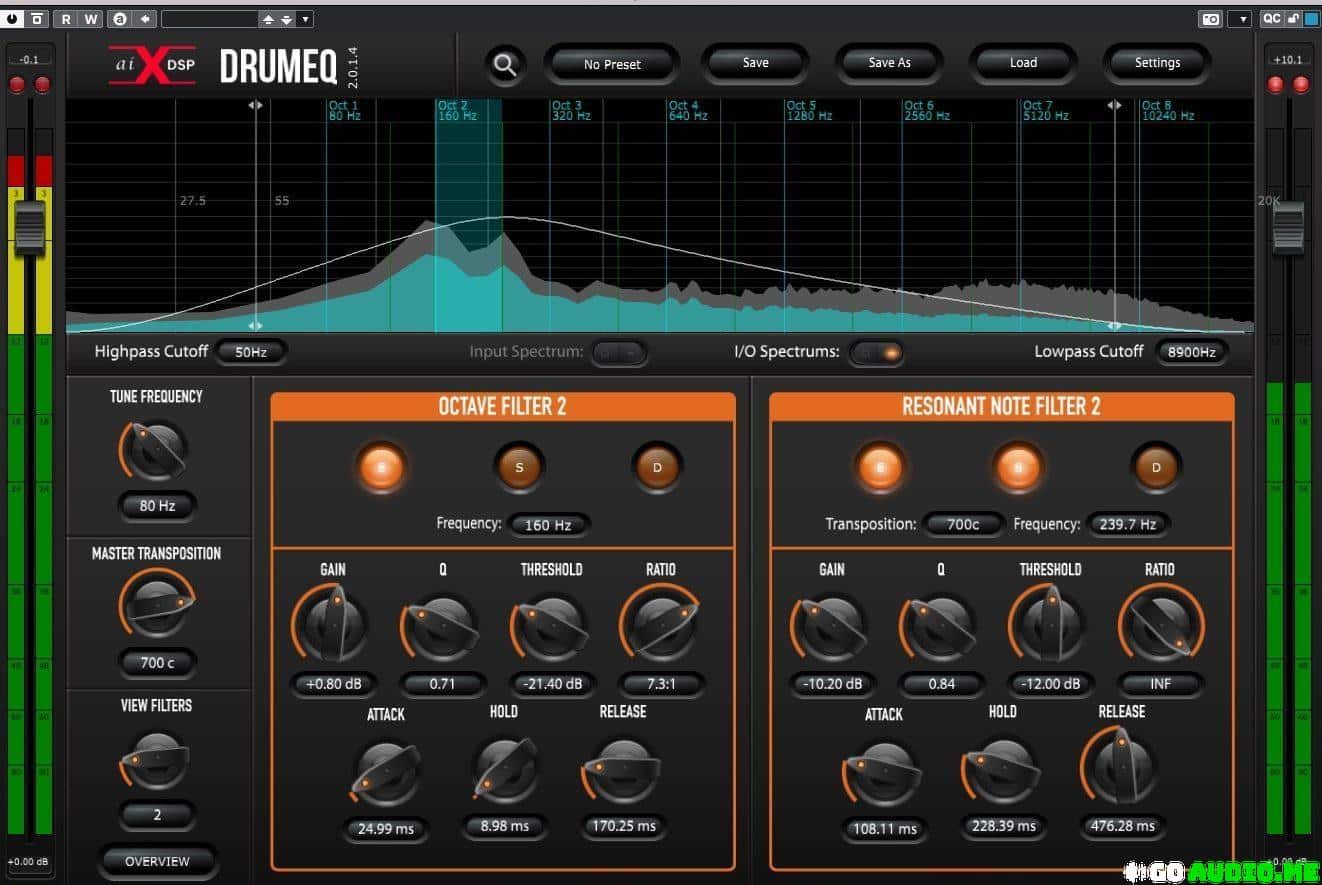The height and width of the screenshot is (885, 1322).
Task: Click Resonant Note Filter 2 Q knob
Action: tap(940, 628)
